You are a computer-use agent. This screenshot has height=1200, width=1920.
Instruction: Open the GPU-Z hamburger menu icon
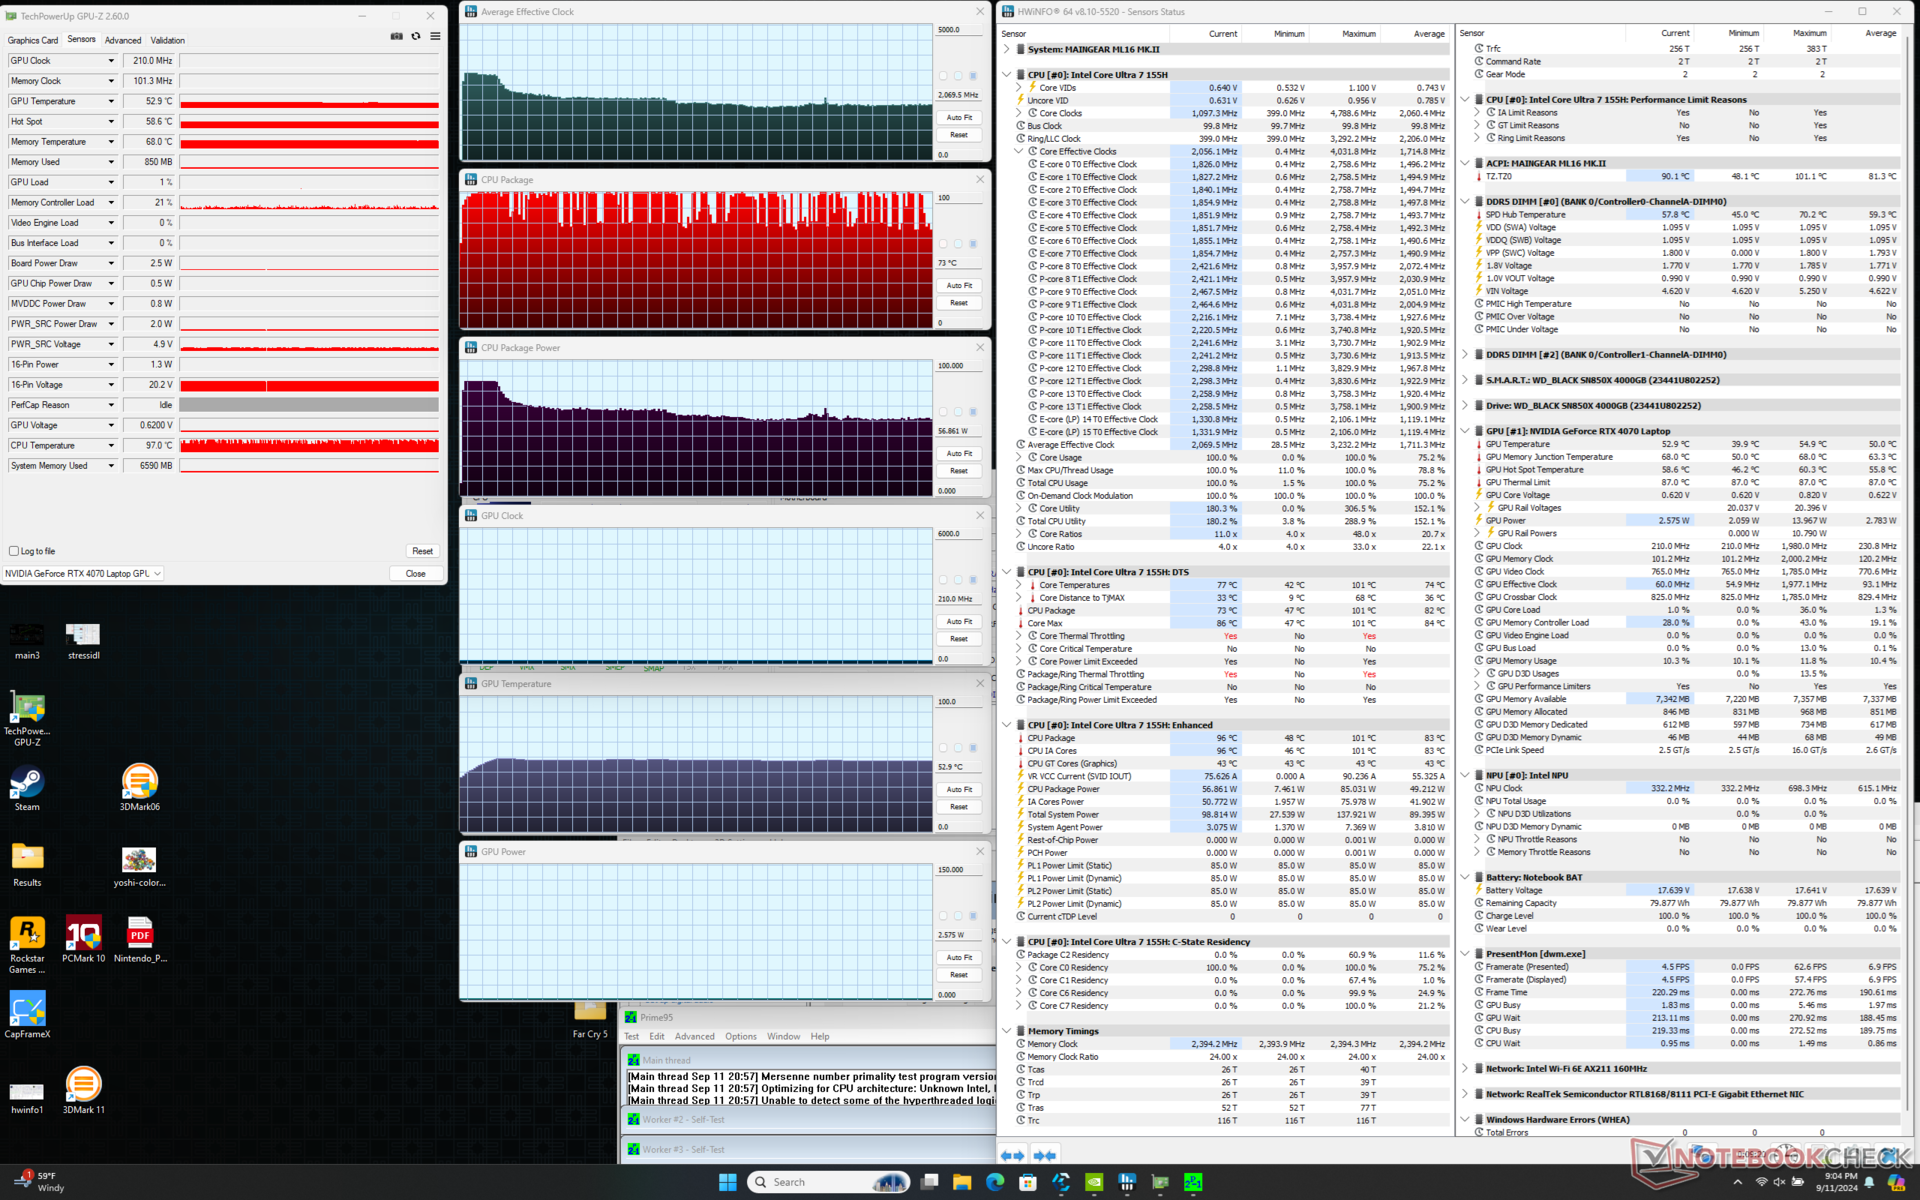click(435, 36)
